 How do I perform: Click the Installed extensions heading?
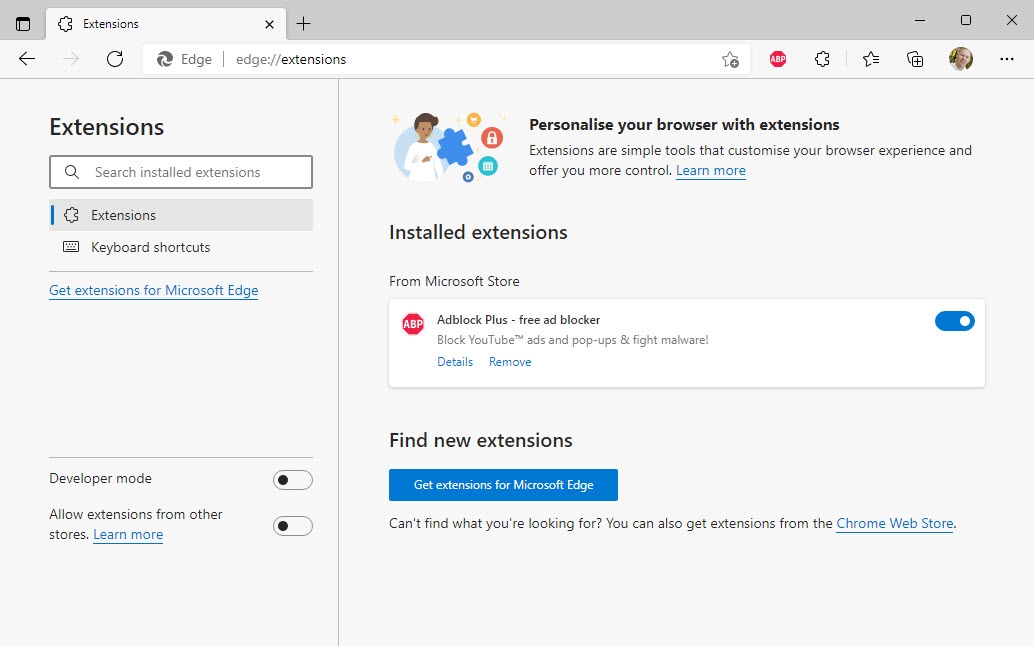[478, 233]
